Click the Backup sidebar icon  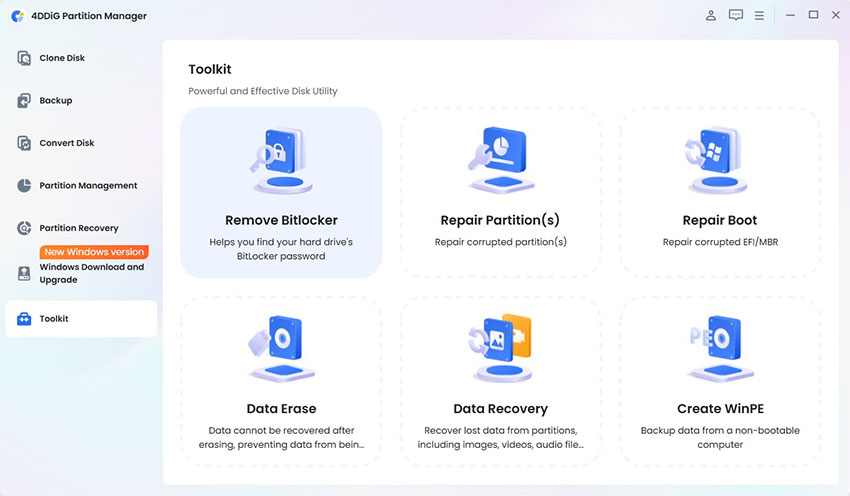click(24, 100)
